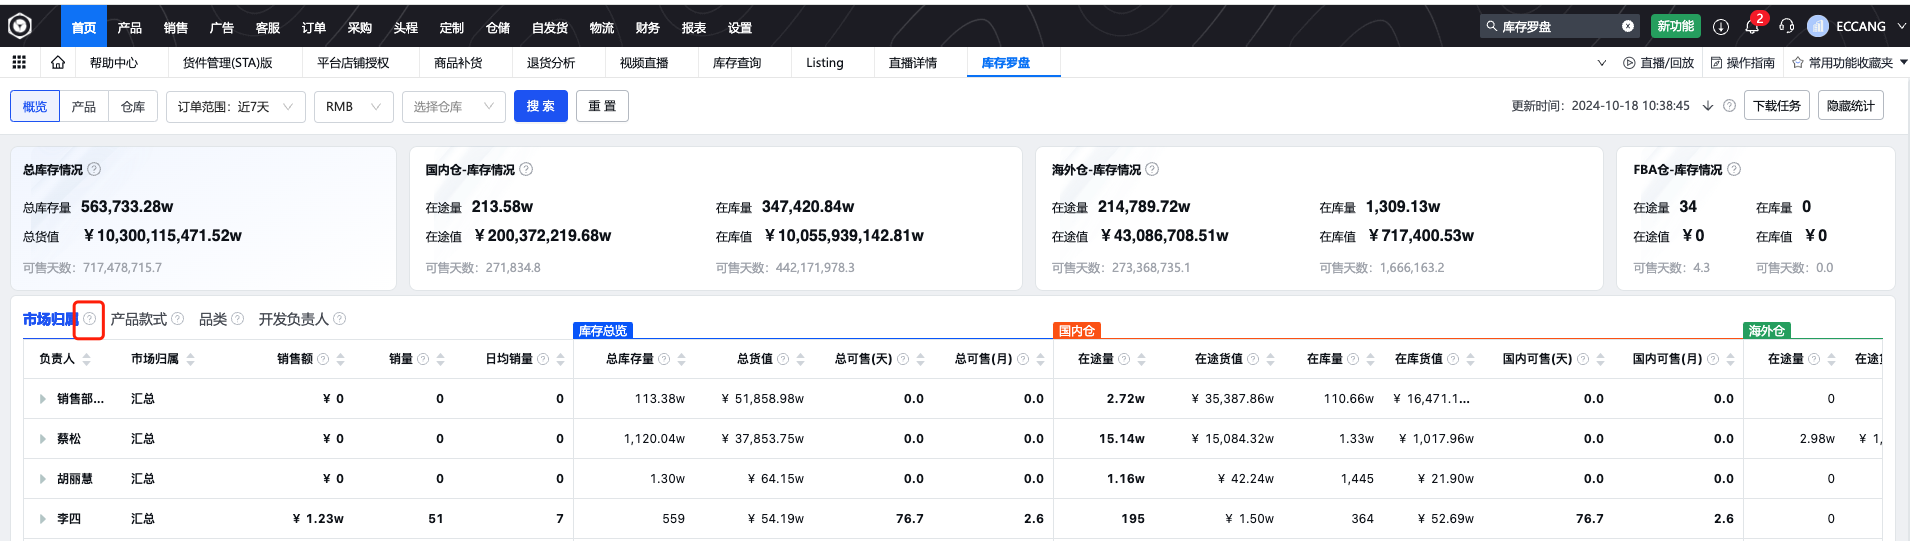Open the notification bell with 2 alerts
The height and width of the screenshot is (541, 1910).
tap(1752, 27)
